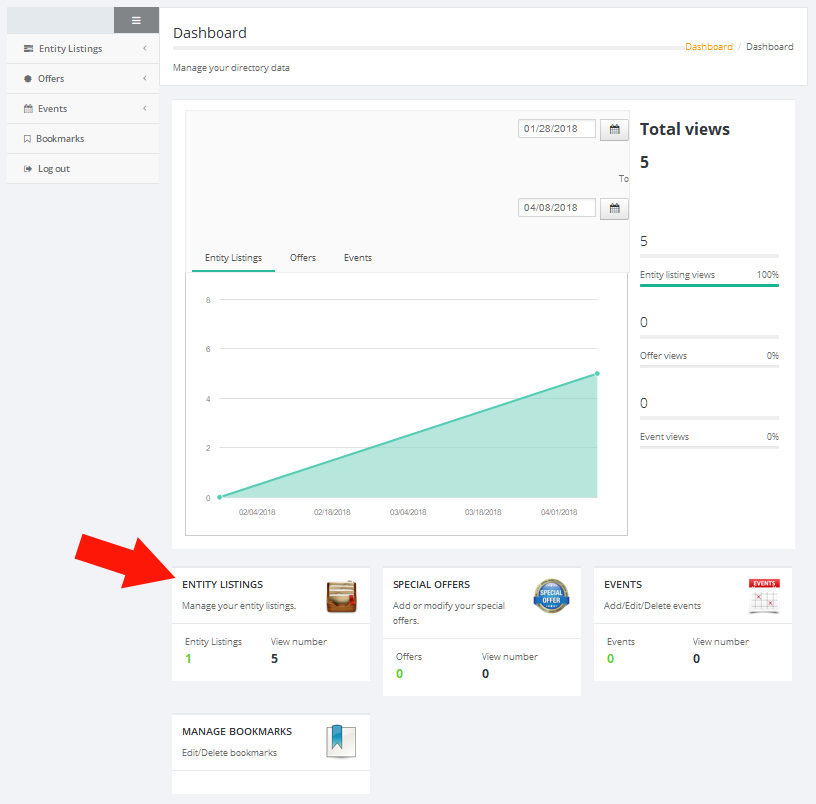This screenshot has height=804, width=816.
Task: Click the Add/Edit/Delete events description
Action: click(652, 606)
